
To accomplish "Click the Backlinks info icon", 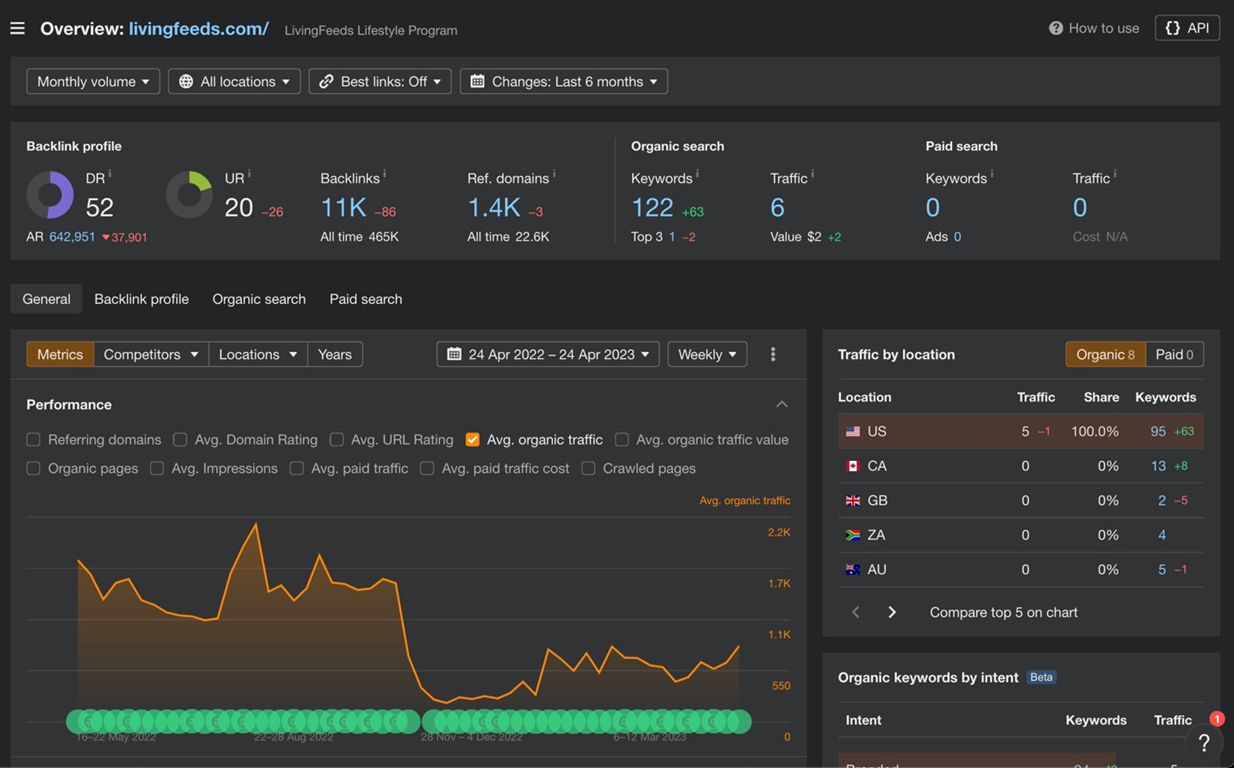I will point(384,174).
